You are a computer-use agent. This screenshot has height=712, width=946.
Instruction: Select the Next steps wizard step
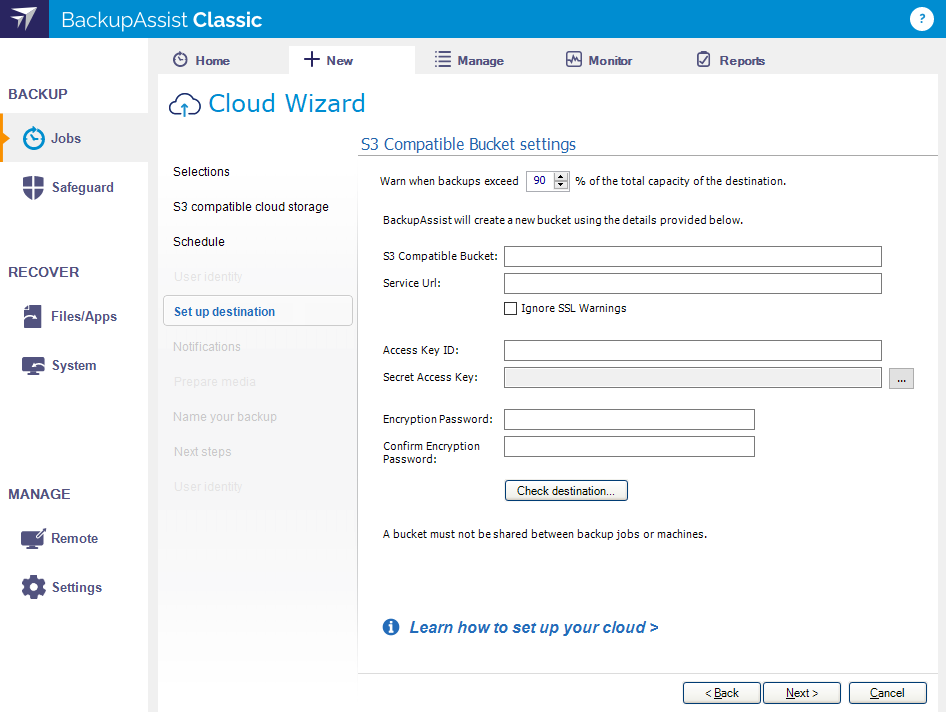point(203,451)
